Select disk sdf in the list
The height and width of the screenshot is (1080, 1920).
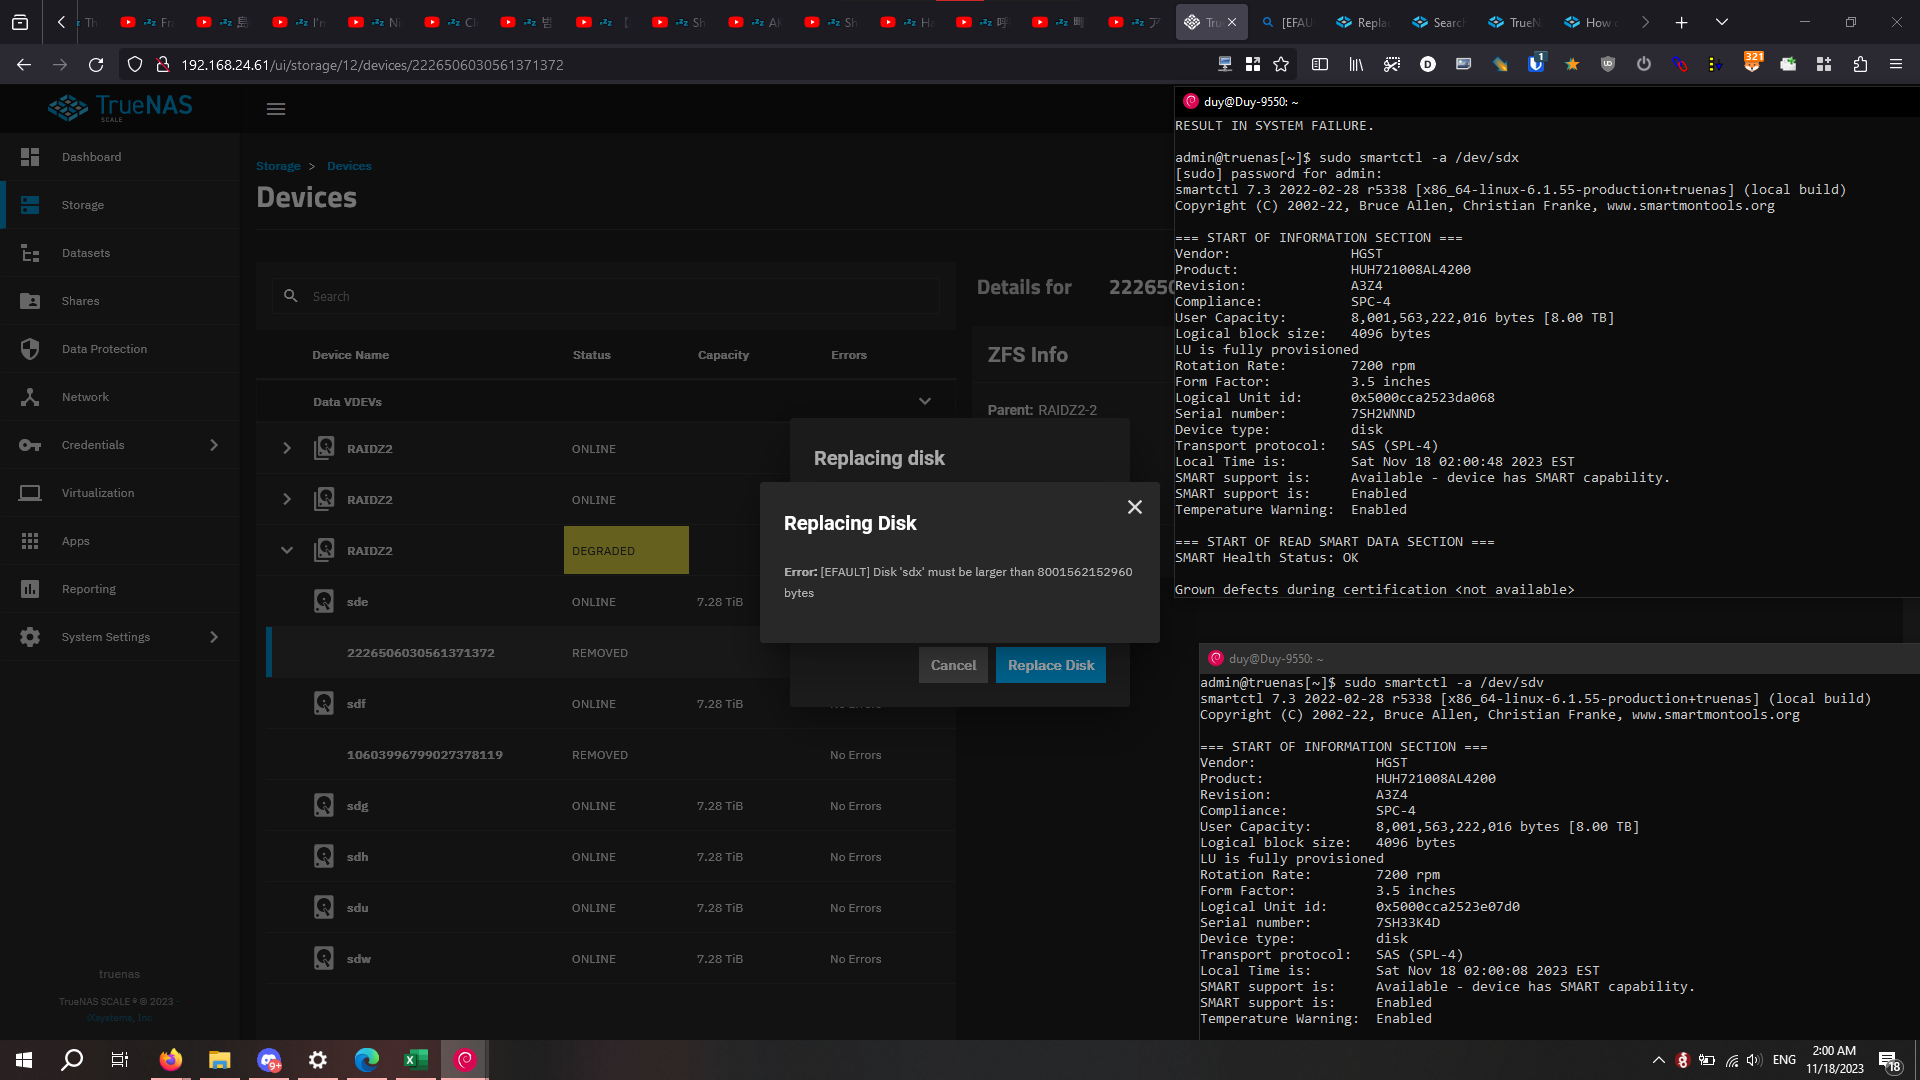pos(605,704)
